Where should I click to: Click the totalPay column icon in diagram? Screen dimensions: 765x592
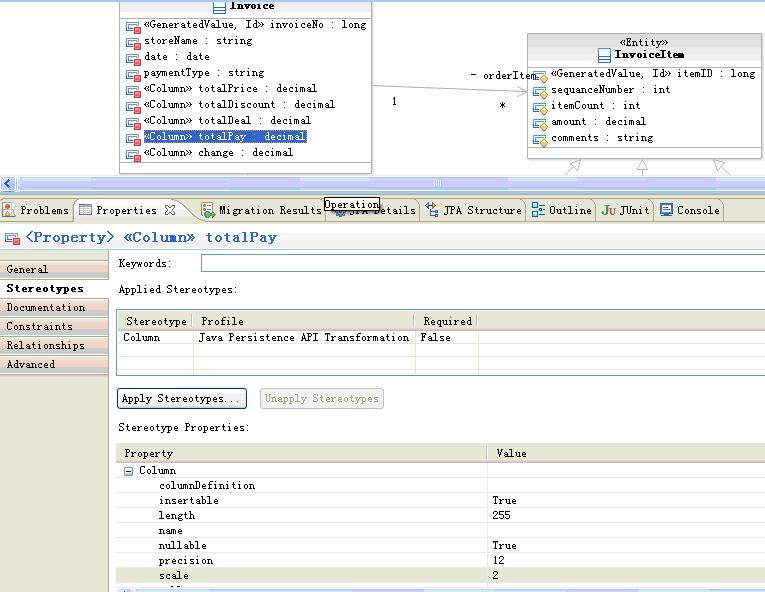click(x=133, y=139)
